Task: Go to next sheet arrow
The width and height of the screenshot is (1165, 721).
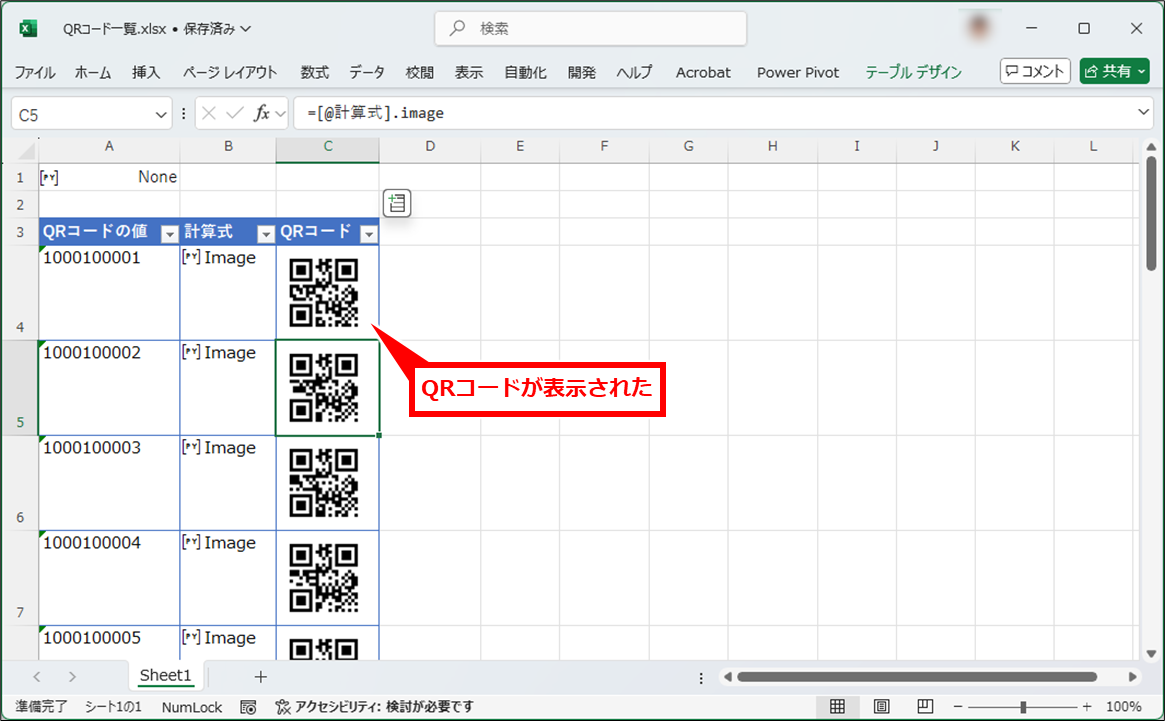Action: coord(72,676)
